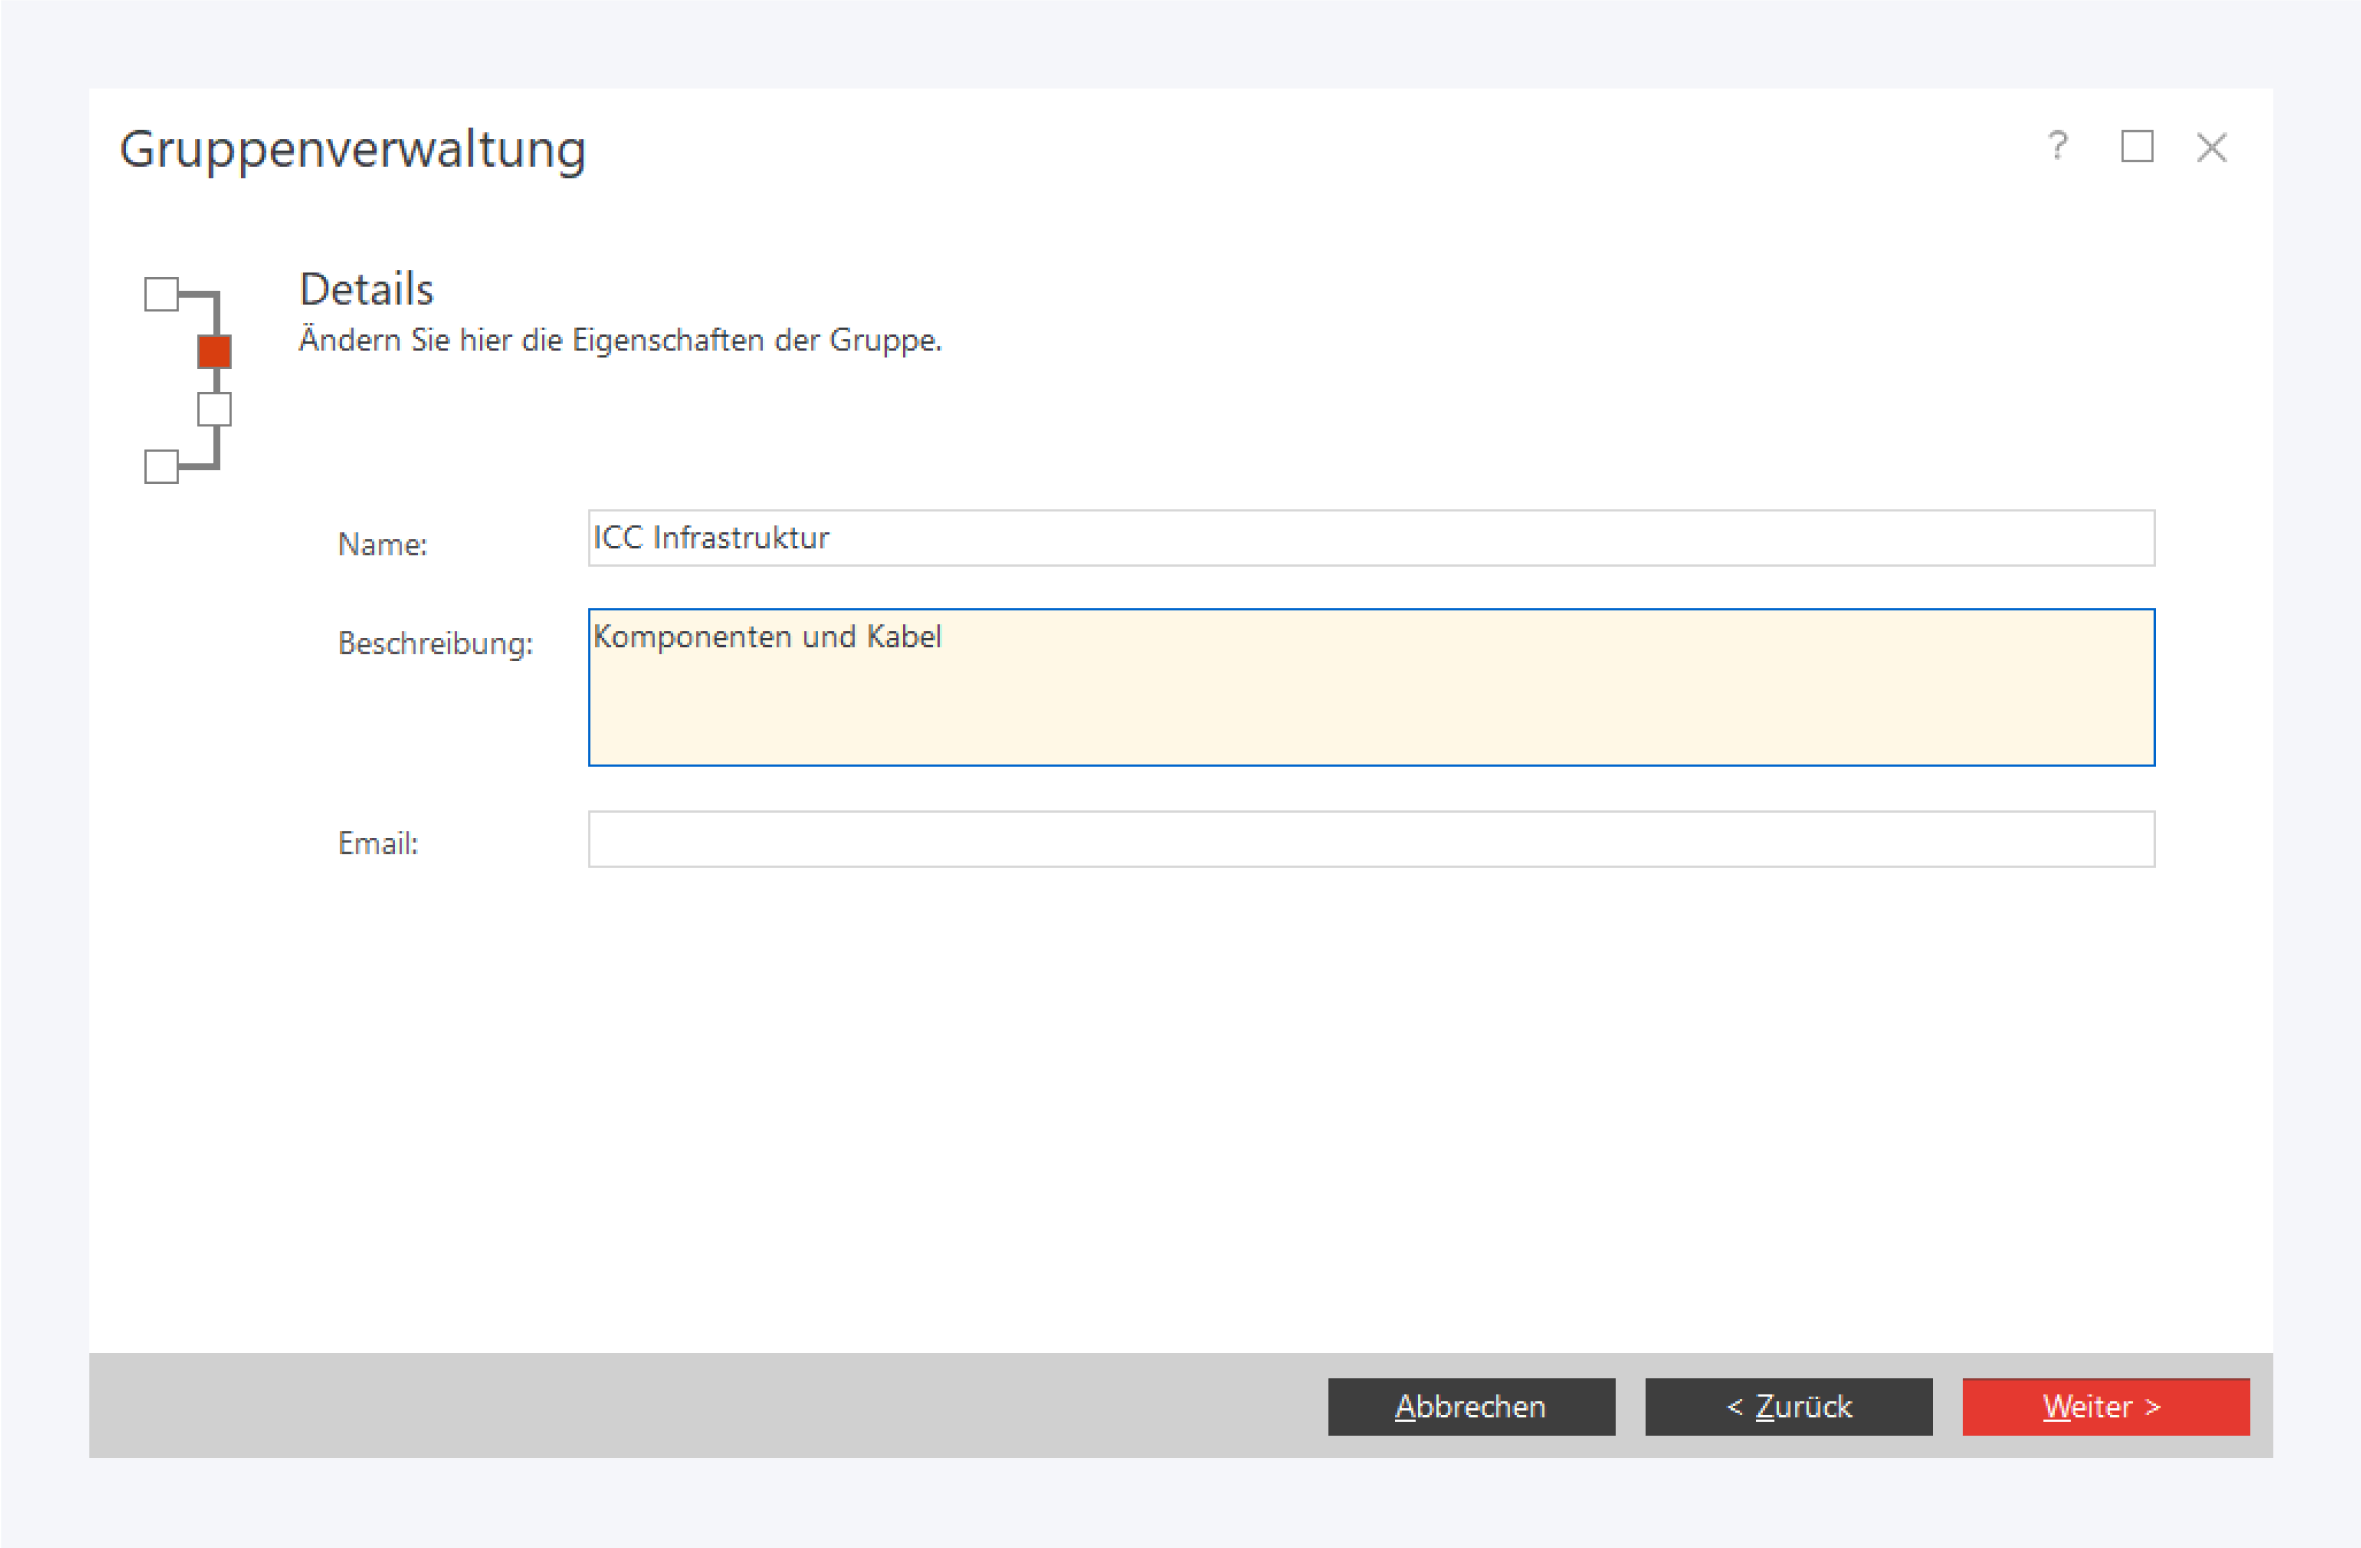
Task: Click the third wizard step square
Action: point(214,409)
